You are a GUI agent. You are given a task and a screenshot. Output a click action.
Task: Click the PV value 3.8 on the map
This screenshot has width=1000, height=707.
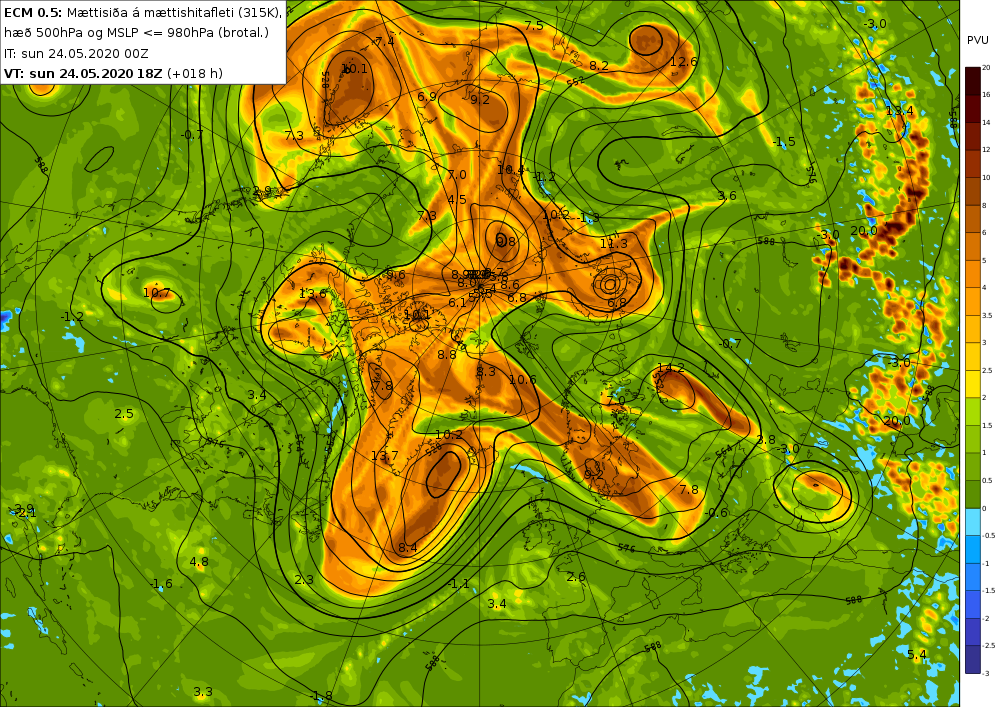(x=765, y=440)
